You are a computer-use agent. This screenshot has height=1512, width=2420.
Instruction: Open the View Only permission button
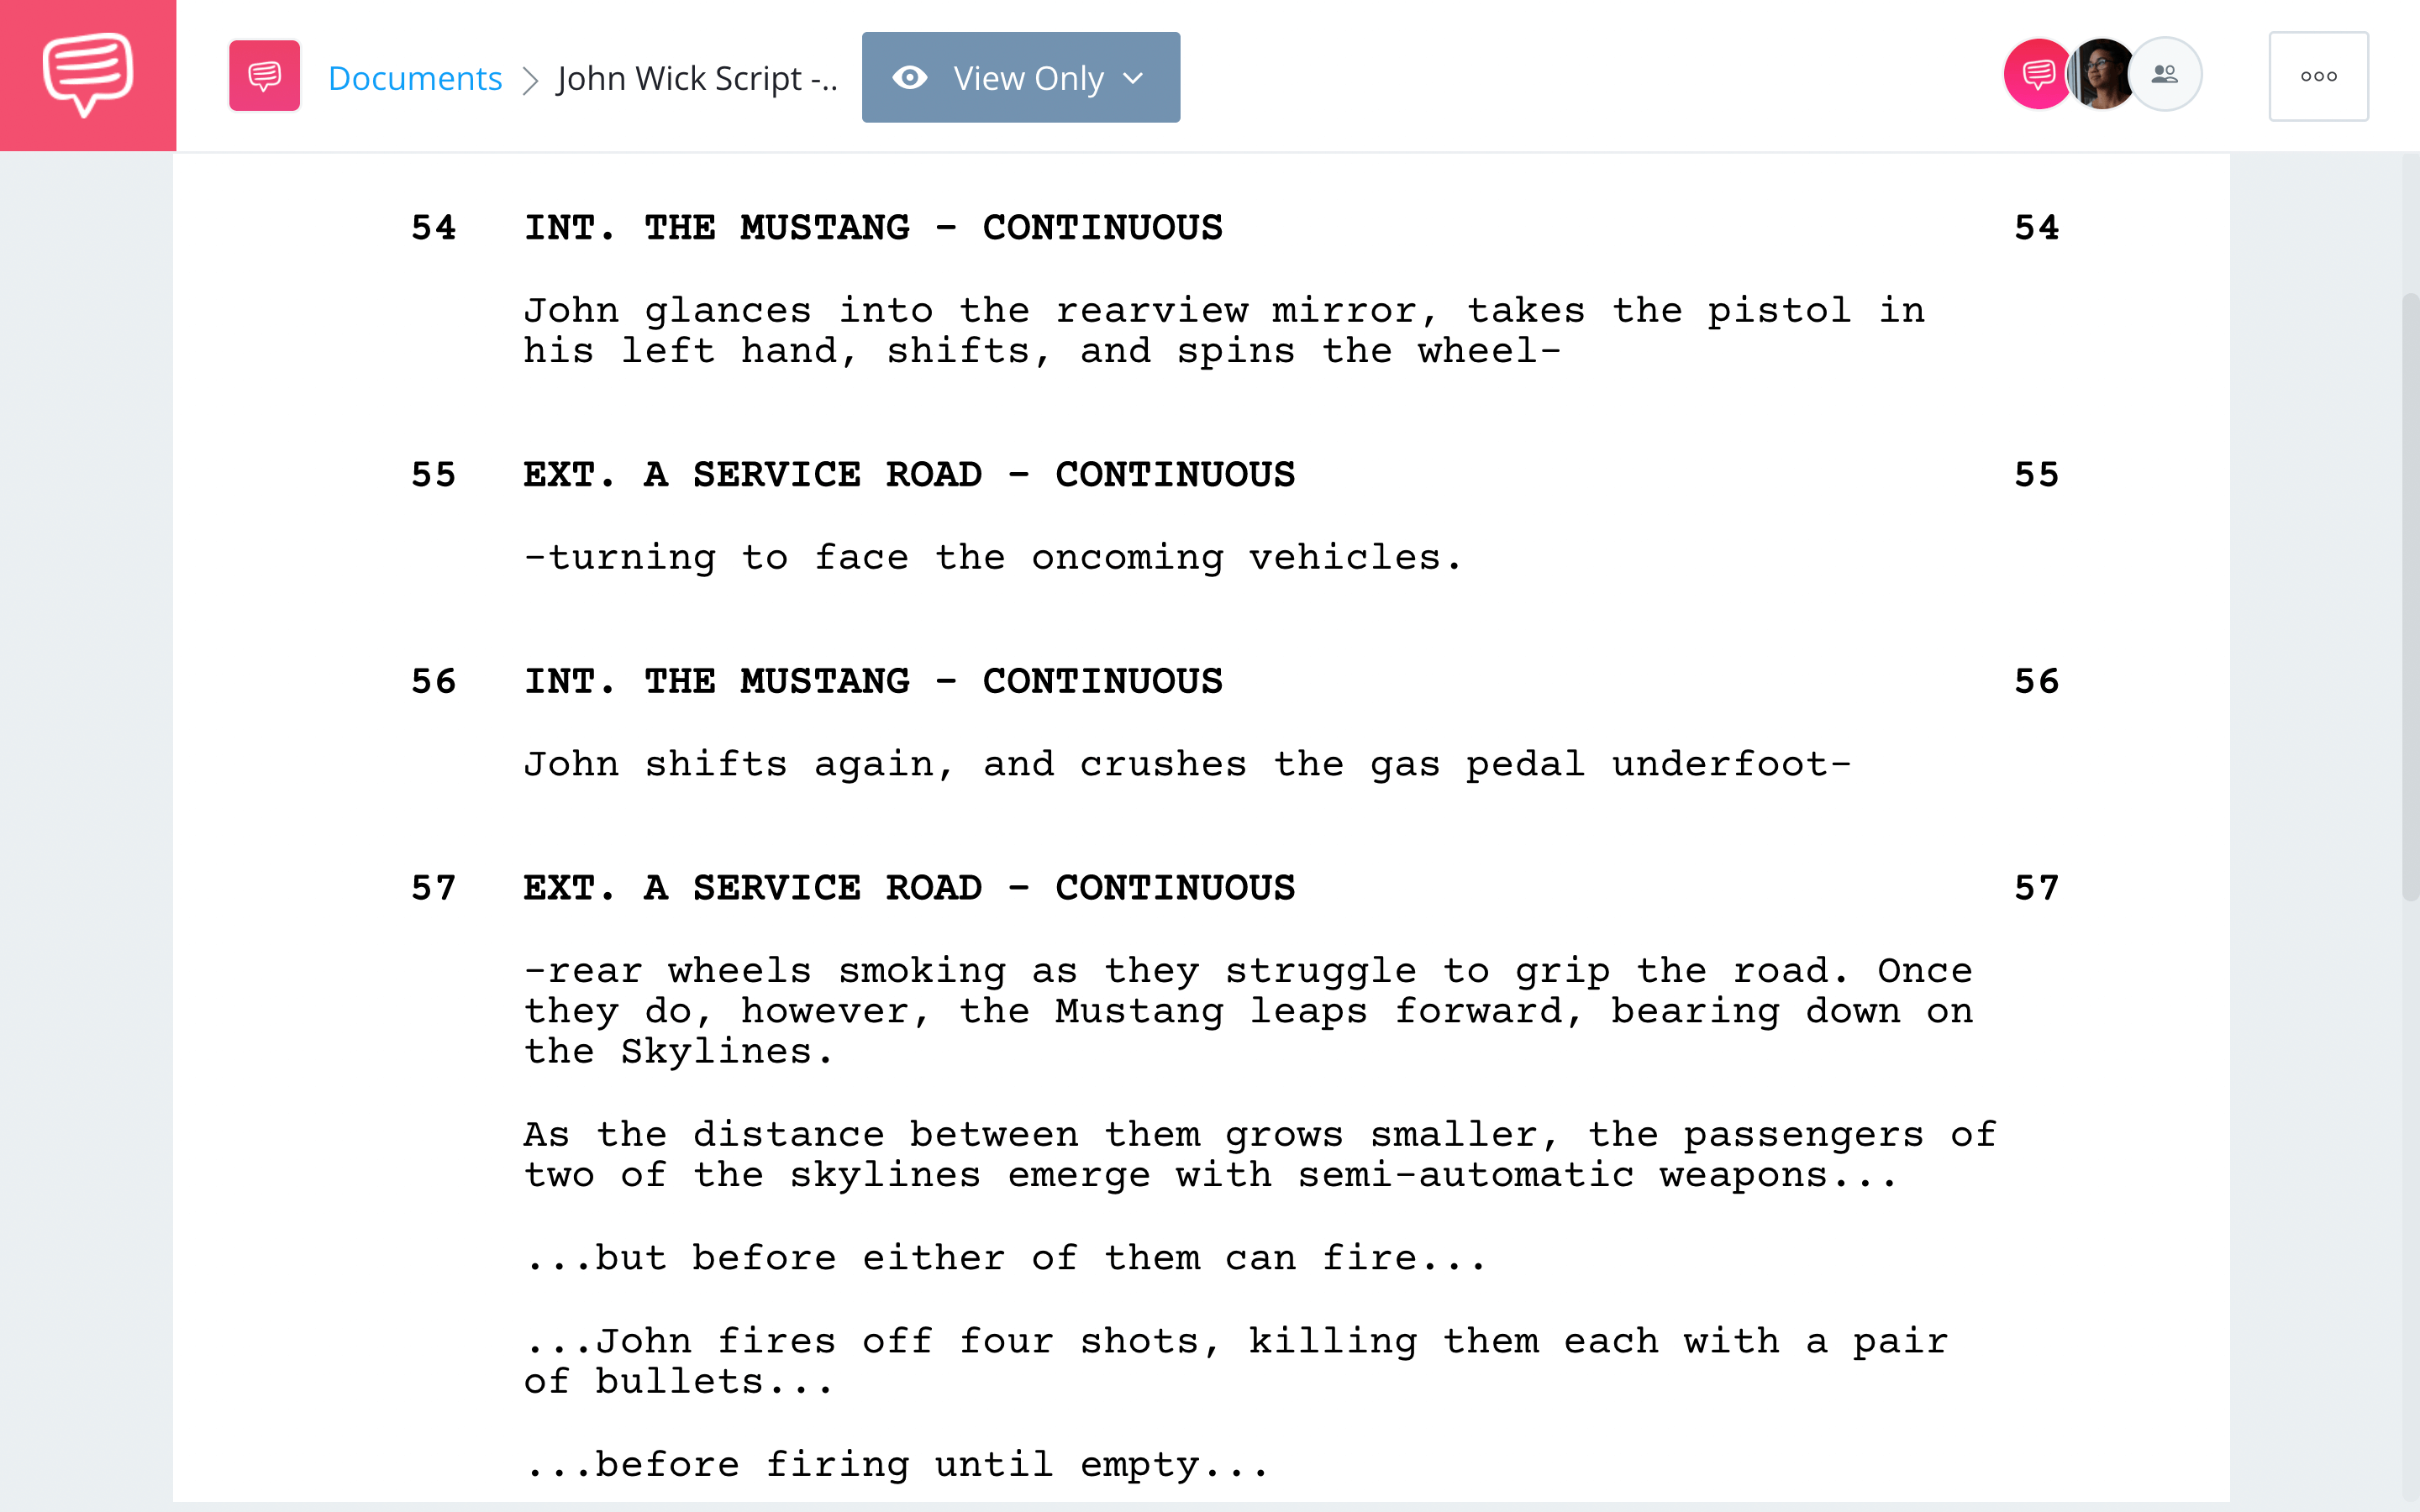click(1018, 76)
